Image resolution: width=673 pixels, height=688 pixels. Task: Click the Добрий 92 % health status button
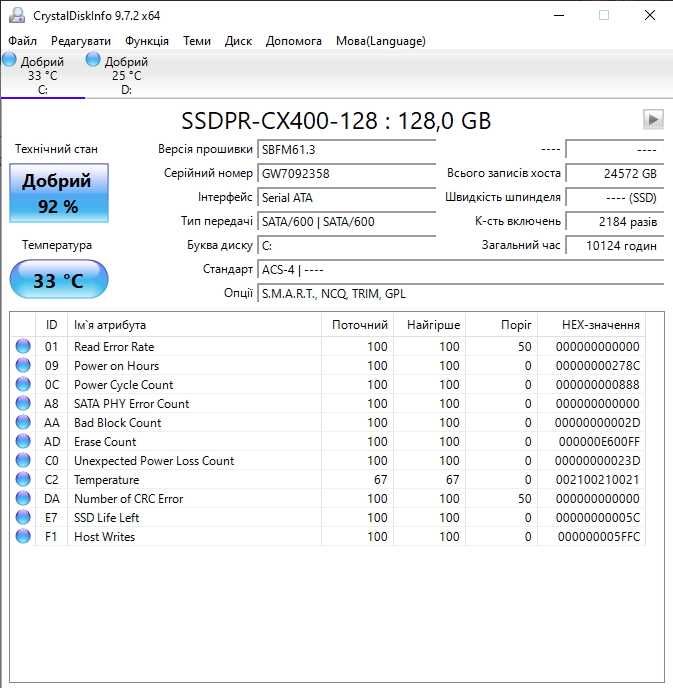point(59,193)
